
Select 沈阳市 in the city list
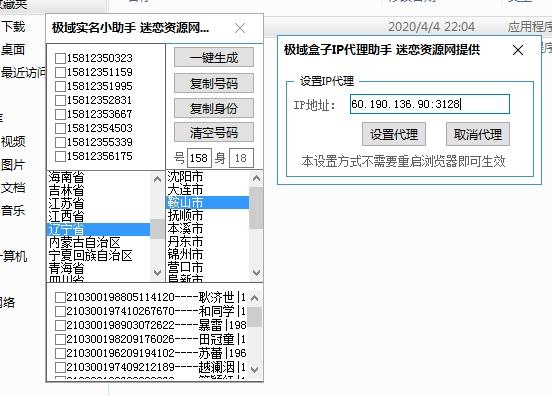pyautogui.click(x=207, y=177)
